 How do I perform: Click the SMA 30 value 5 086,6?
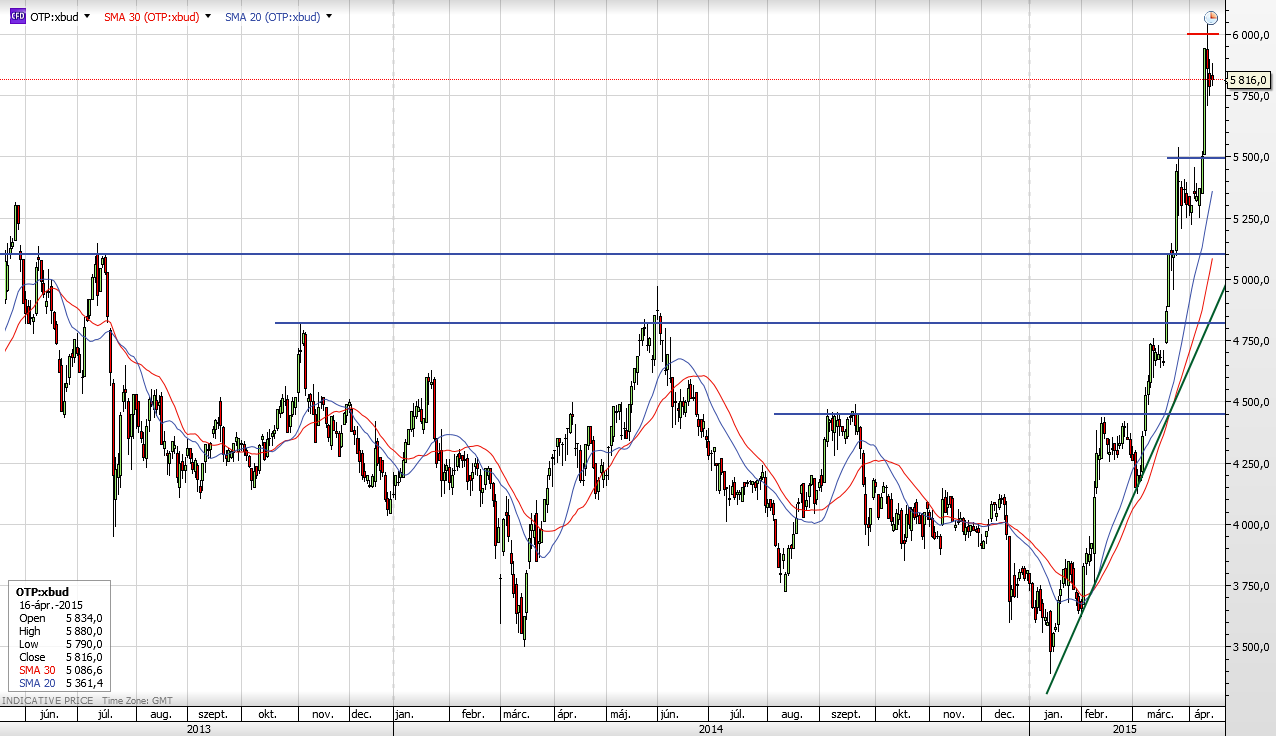pyautogui.click(x=85, y=670)
